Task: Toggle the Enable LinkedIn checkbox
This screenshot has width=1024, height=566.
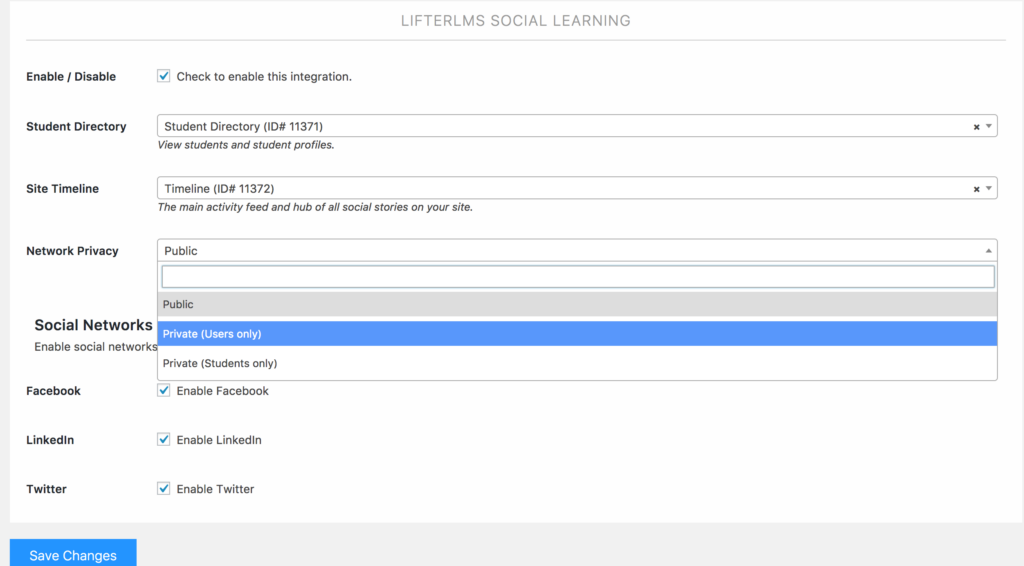Action: click(x=163, y=439)
